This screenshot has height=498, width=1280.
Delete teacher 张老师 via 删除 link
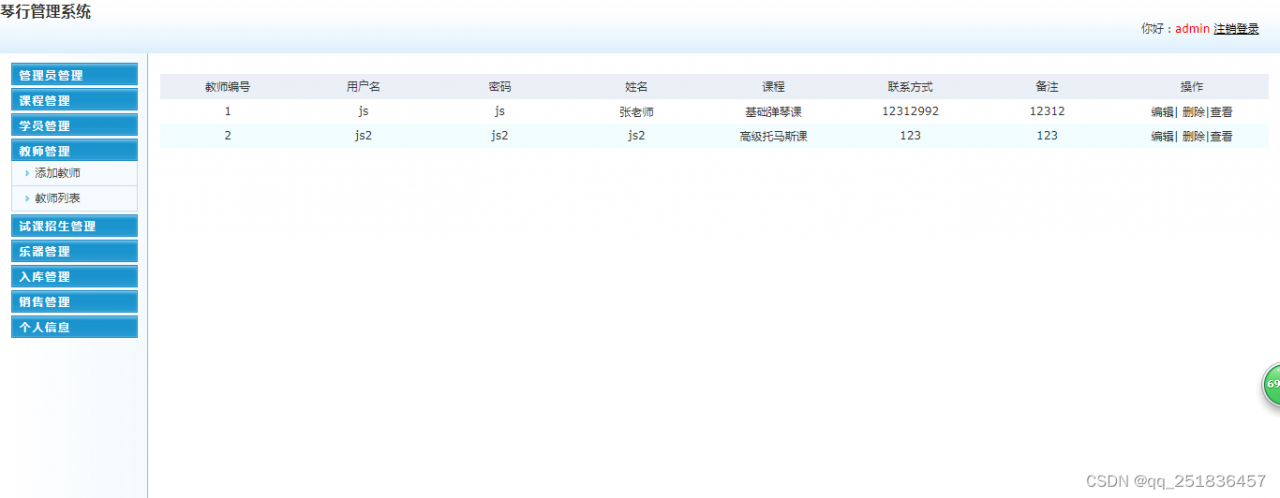[1193, 112]
